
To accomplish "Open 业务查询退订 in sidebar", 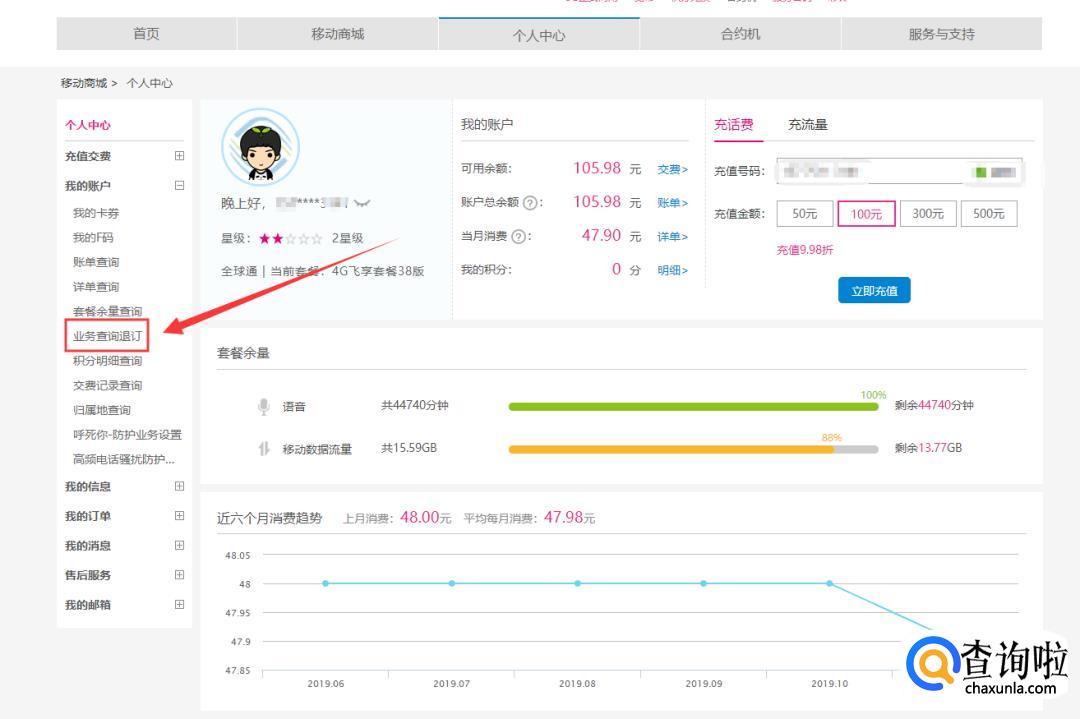I will [107, 336].
